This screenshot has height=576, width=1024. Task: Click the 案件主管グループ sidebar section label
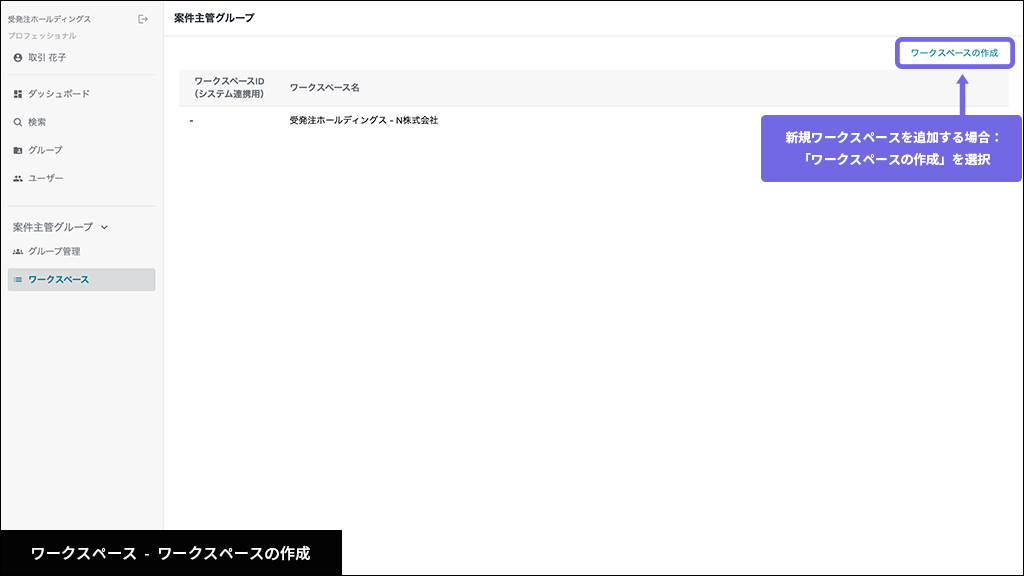click(53, 227)
